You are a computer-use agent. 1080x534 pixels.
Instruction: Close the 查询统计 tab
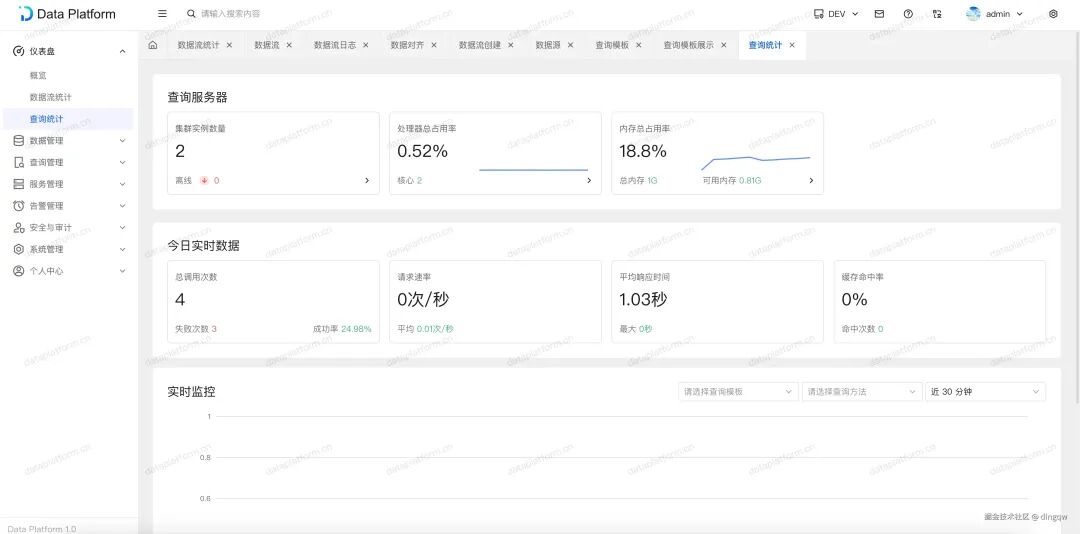point(792,45)
